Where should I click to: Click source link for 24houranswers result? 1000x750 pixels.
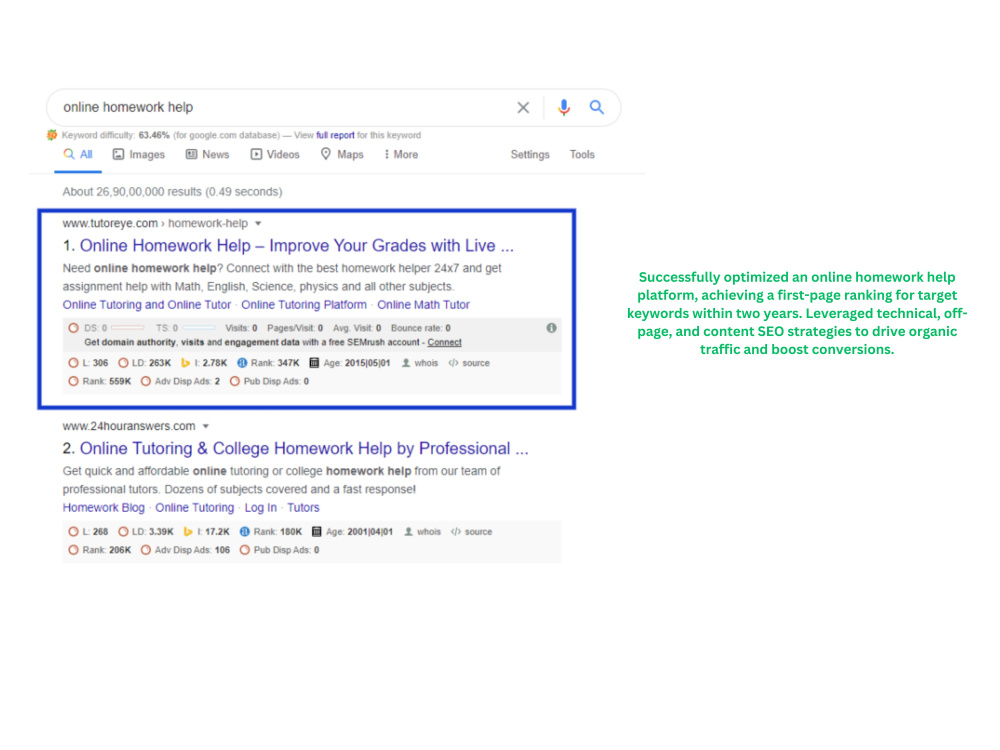coord(472,532)
